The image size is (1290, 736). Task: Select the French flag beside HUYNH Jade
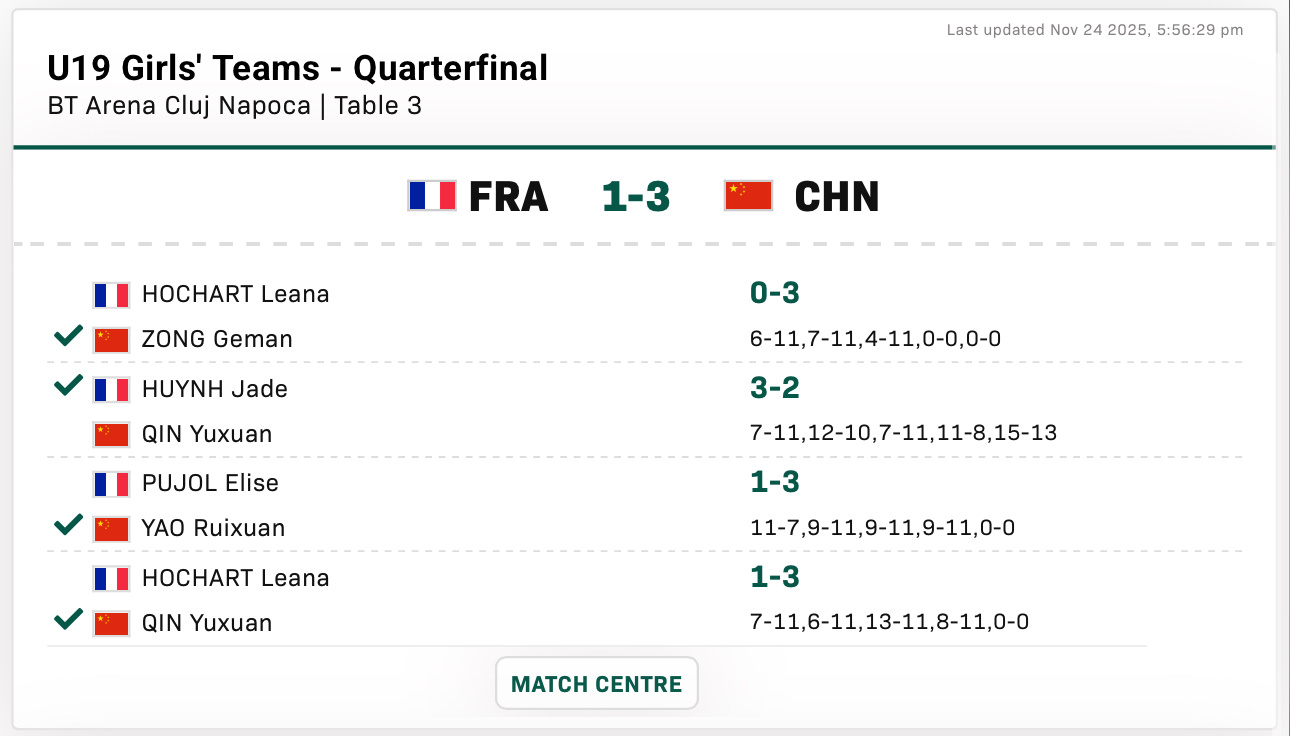click(x=111, y=388)
